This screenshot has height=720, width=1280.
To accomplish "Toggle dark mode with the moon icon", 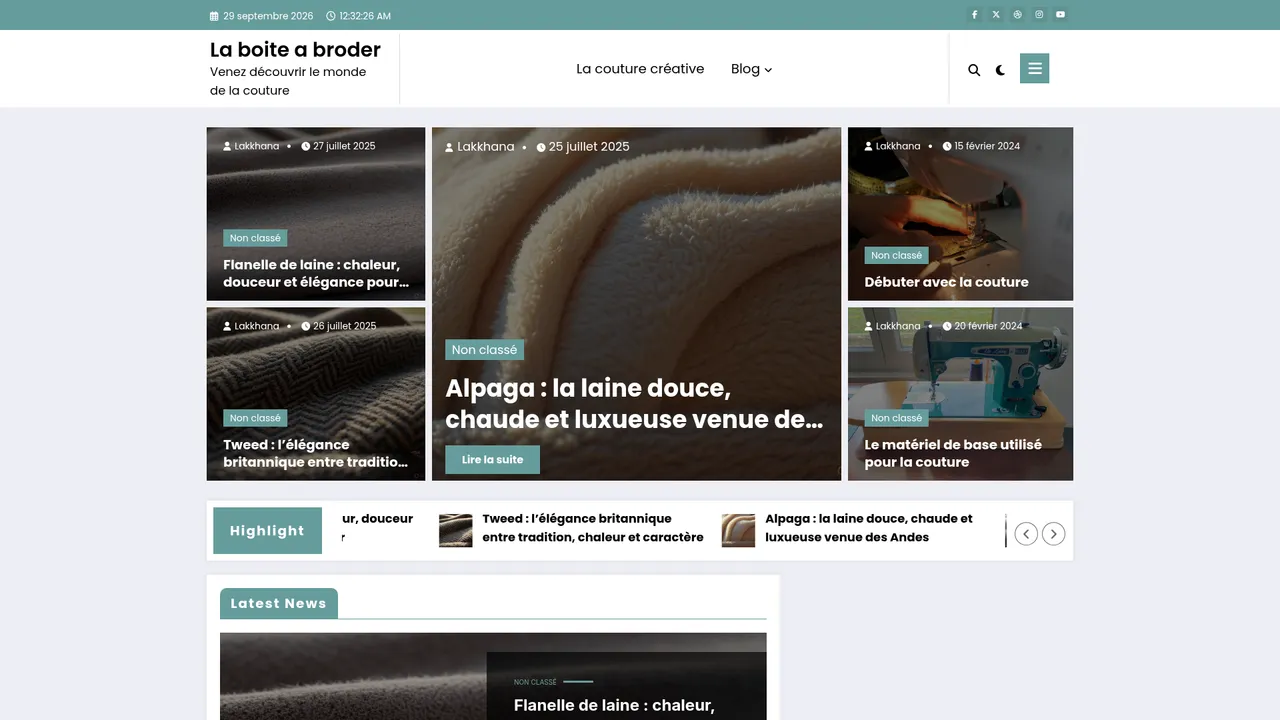I will click(1000, 70).
